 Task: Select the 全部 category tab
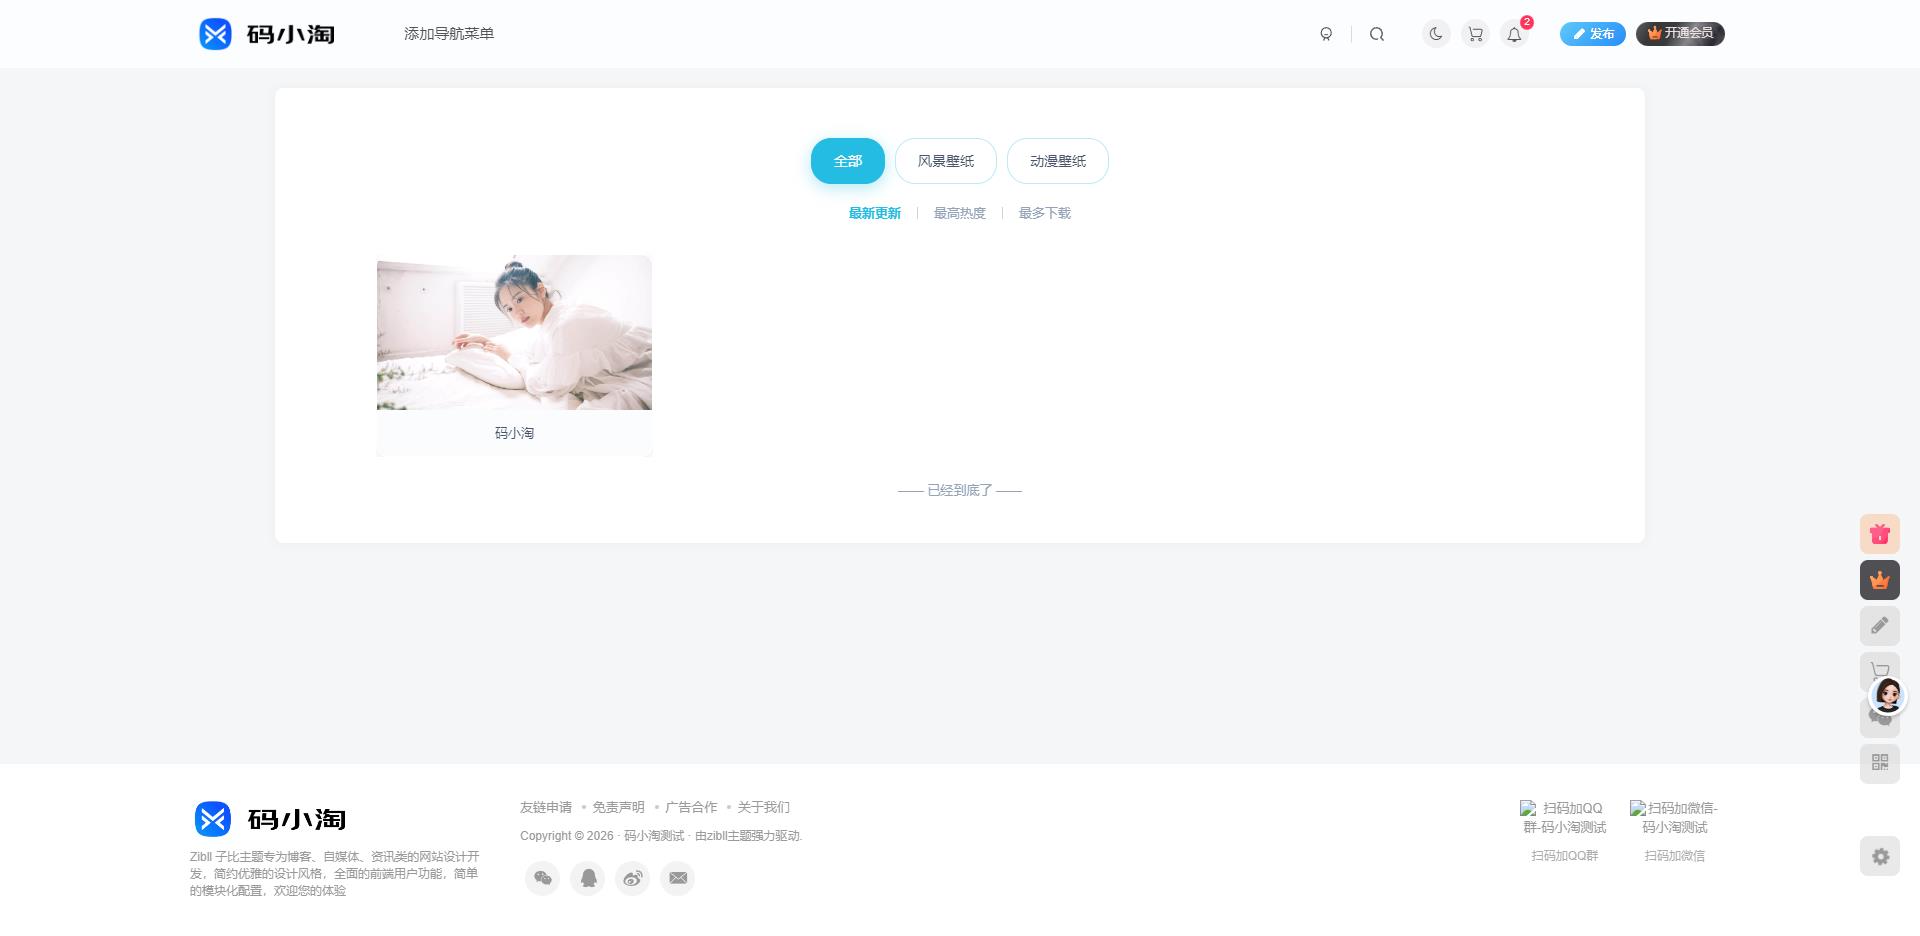pos(848,161)
